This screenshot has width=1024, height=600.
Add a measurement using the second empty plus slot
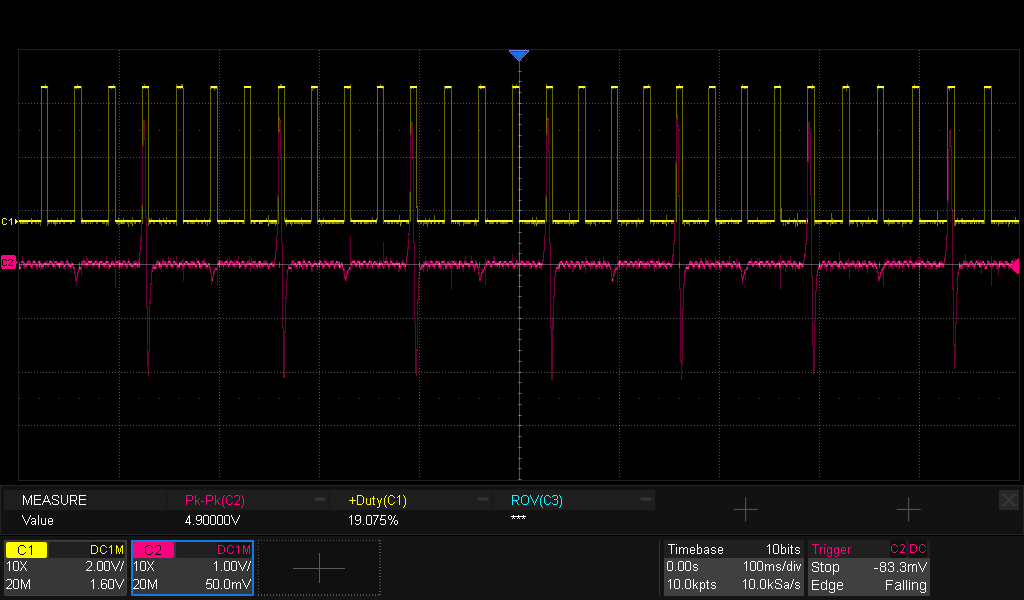click(x=908, y=510)
